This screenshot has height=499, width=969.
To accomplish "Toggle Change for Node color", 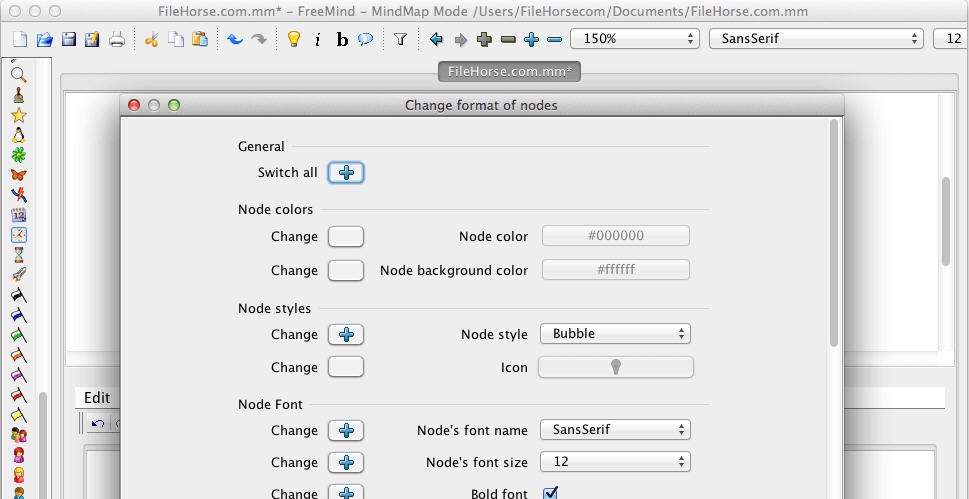I will tap(346, 237).
